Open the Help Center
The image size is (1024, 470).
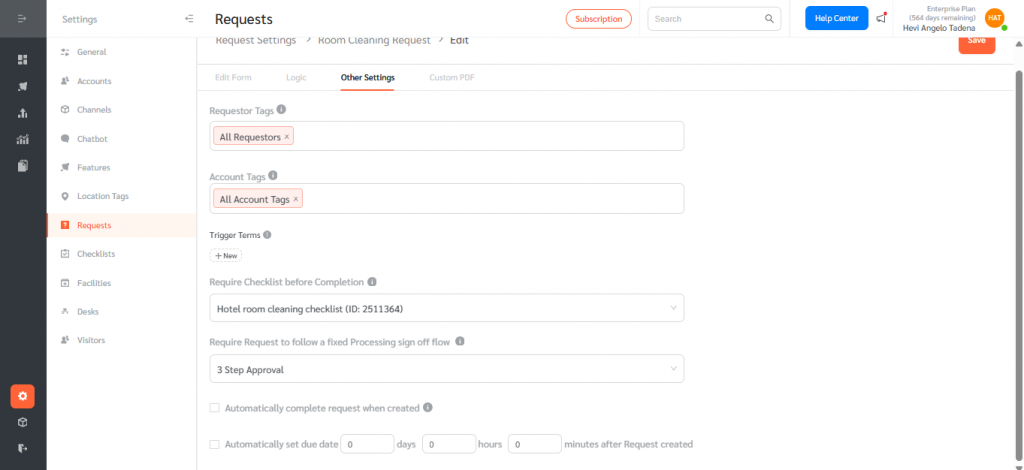coord(836,19)
